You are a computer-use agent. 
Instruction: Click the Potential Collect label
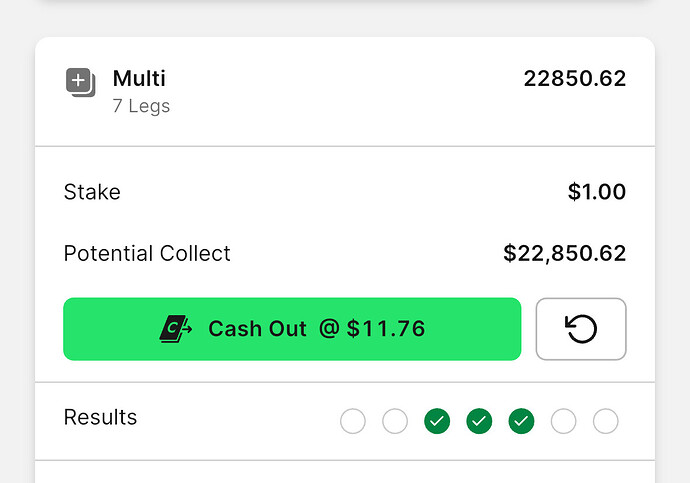point(147,253)
